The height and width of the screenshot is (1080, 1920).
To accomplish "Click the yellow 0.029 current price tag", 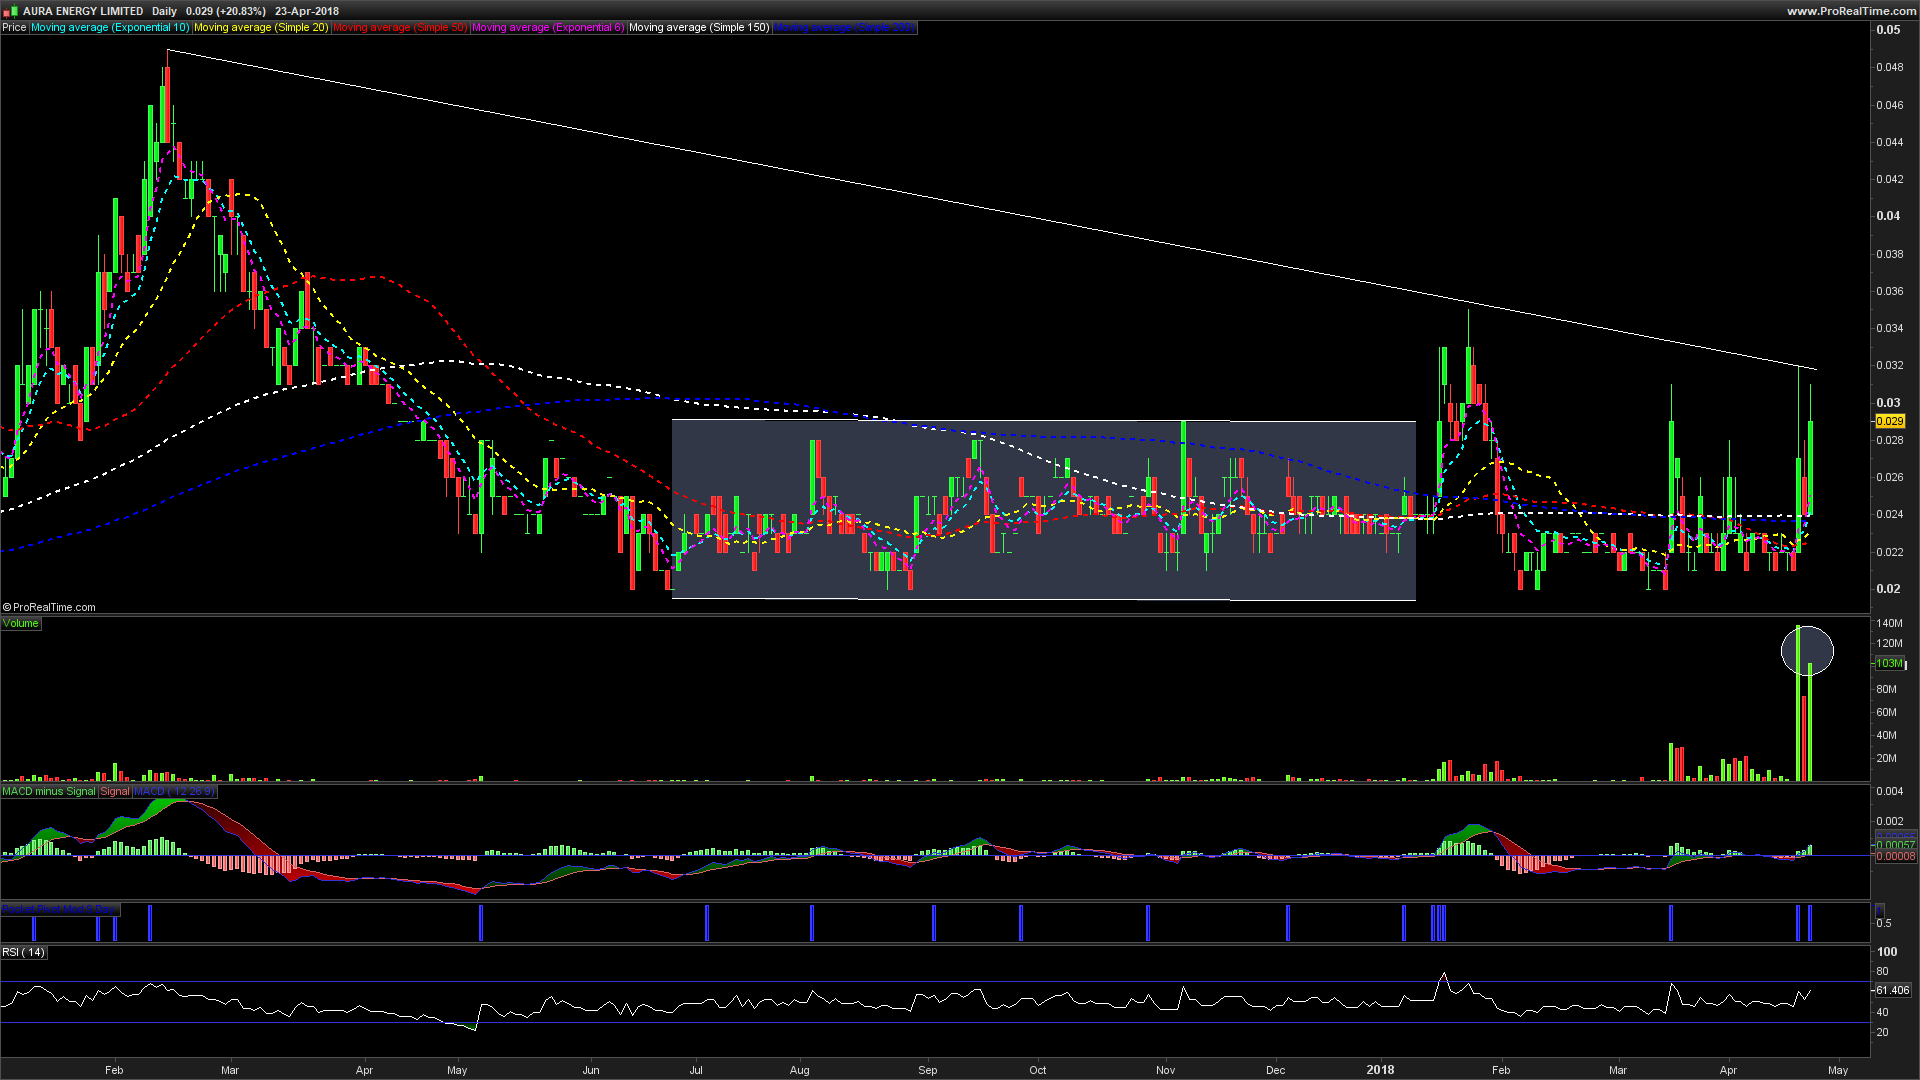I will 1890,422.
